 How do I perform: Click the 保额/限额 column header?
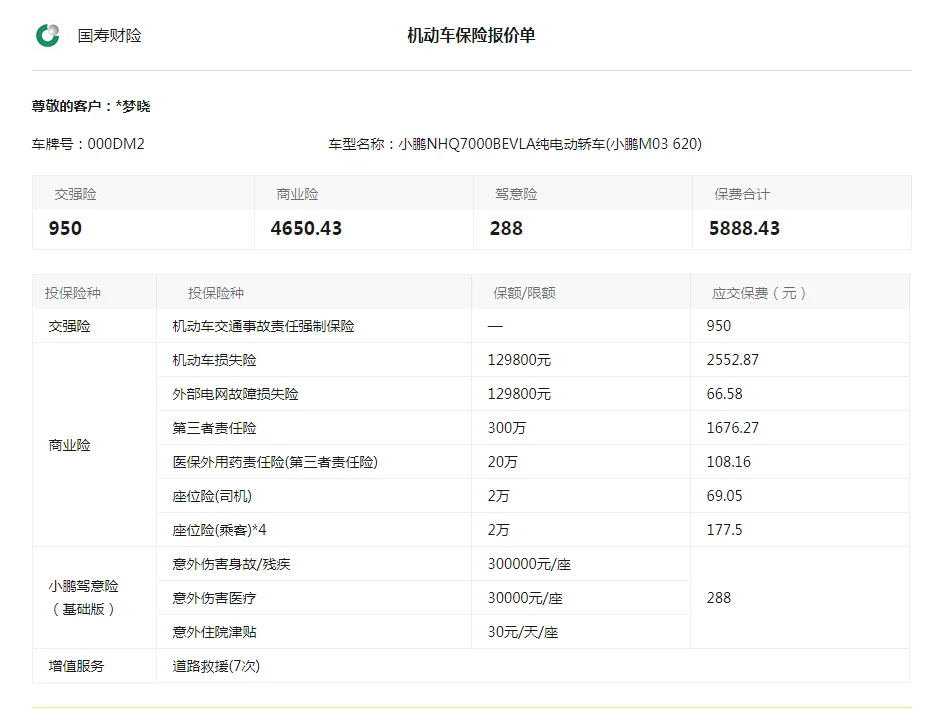click(x=524, y=293)
